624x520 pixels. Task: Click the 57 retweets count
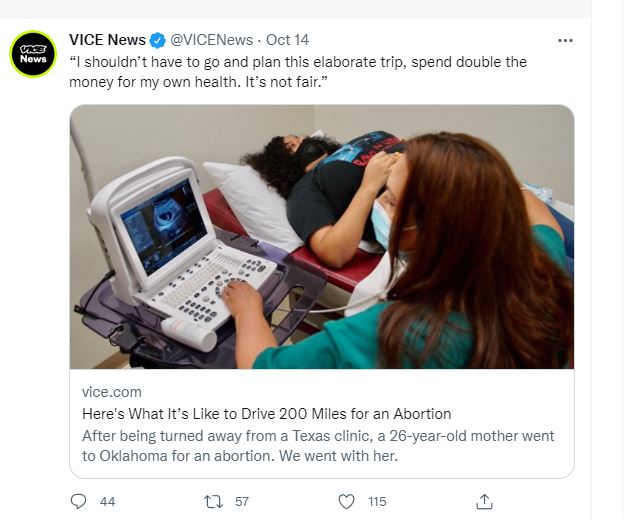click(242, 502)
